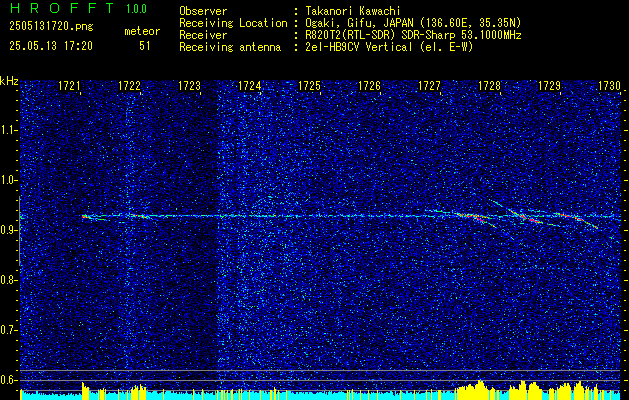Click the 1723 time marker

189,85
